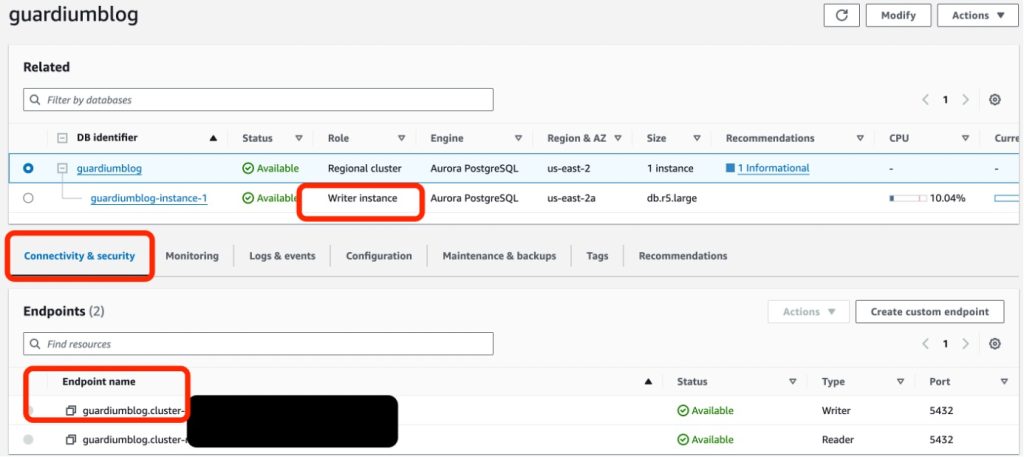Sort by Role column
1024x457 pixels.
pyautogui.click(x=402, y=138)
